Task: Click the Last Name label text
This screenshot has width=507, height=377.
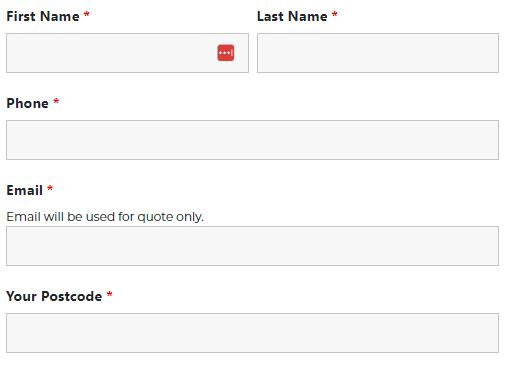Action: [292, 16]
